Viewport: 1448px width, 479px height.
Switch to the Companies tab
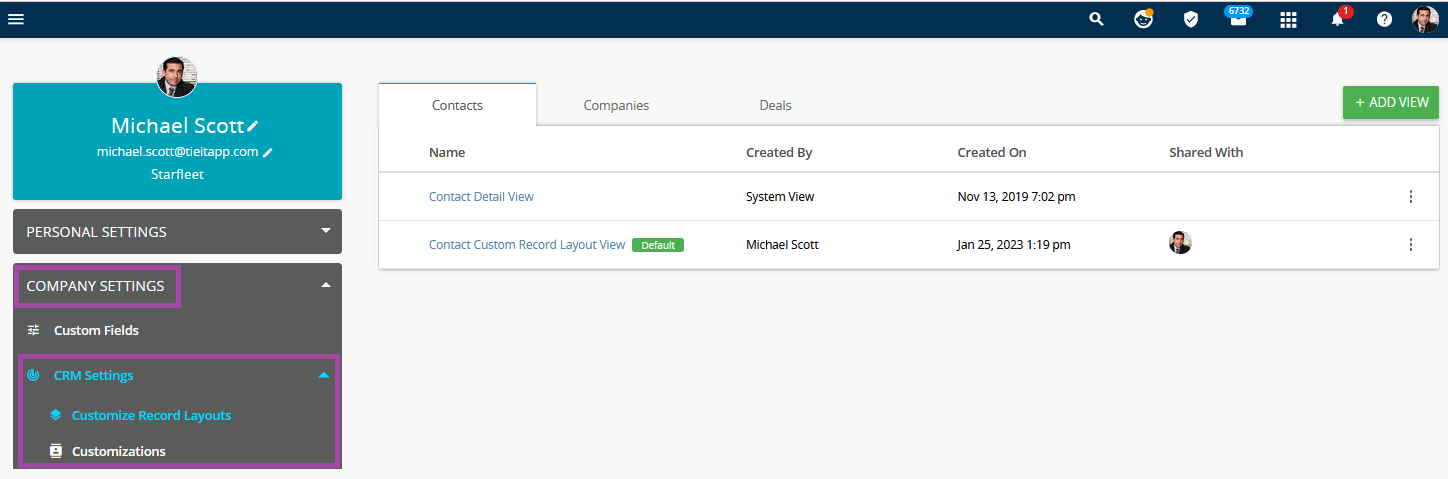(x=616, y=105)
